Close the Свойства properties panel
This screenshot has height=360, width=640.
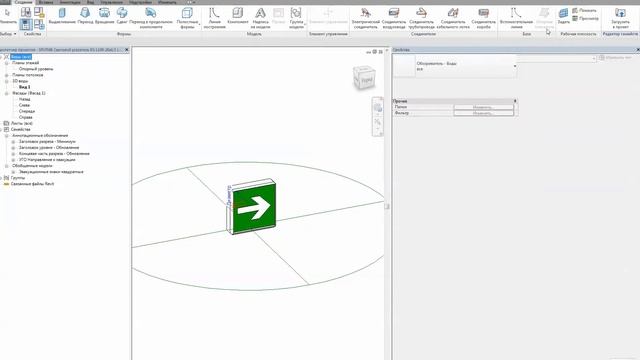(x=638, y=50)
